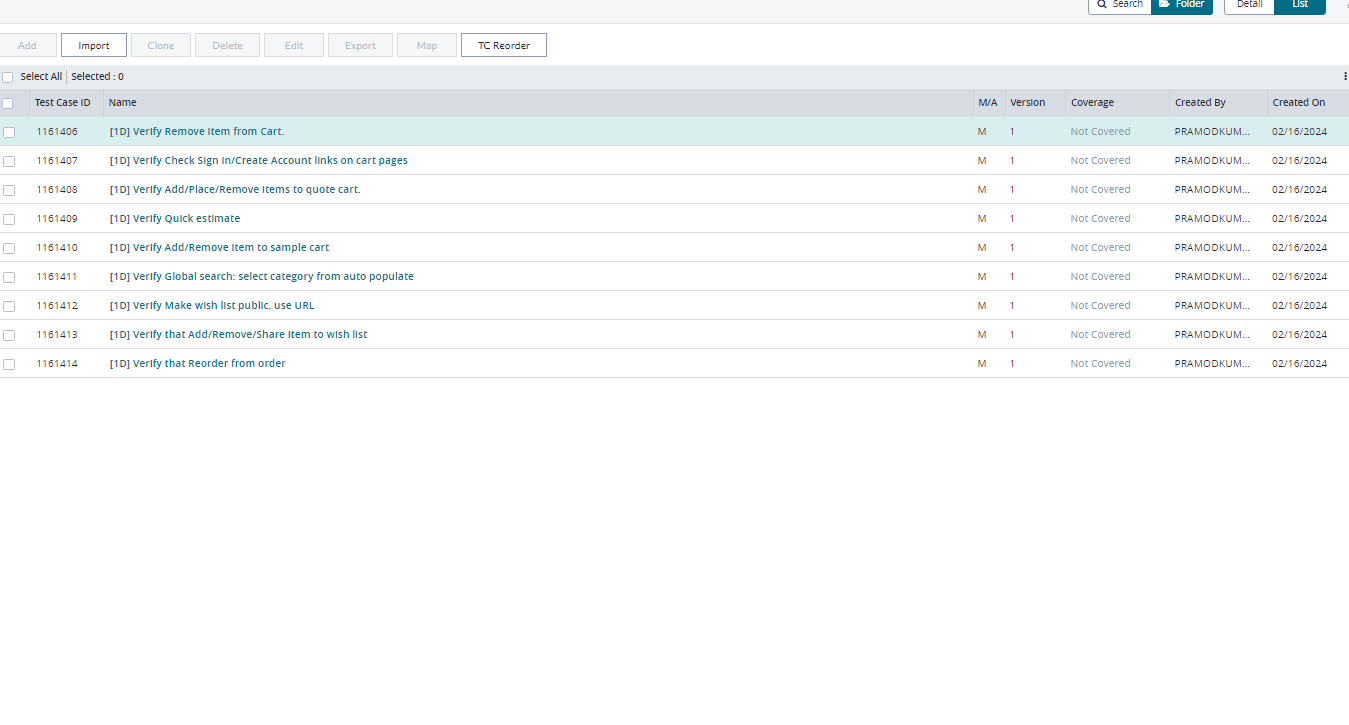Screen dimensions: 1349x725
Task: Open 'Verify Remove Item from Cart' test case
Action: click(x=197, y=132)
